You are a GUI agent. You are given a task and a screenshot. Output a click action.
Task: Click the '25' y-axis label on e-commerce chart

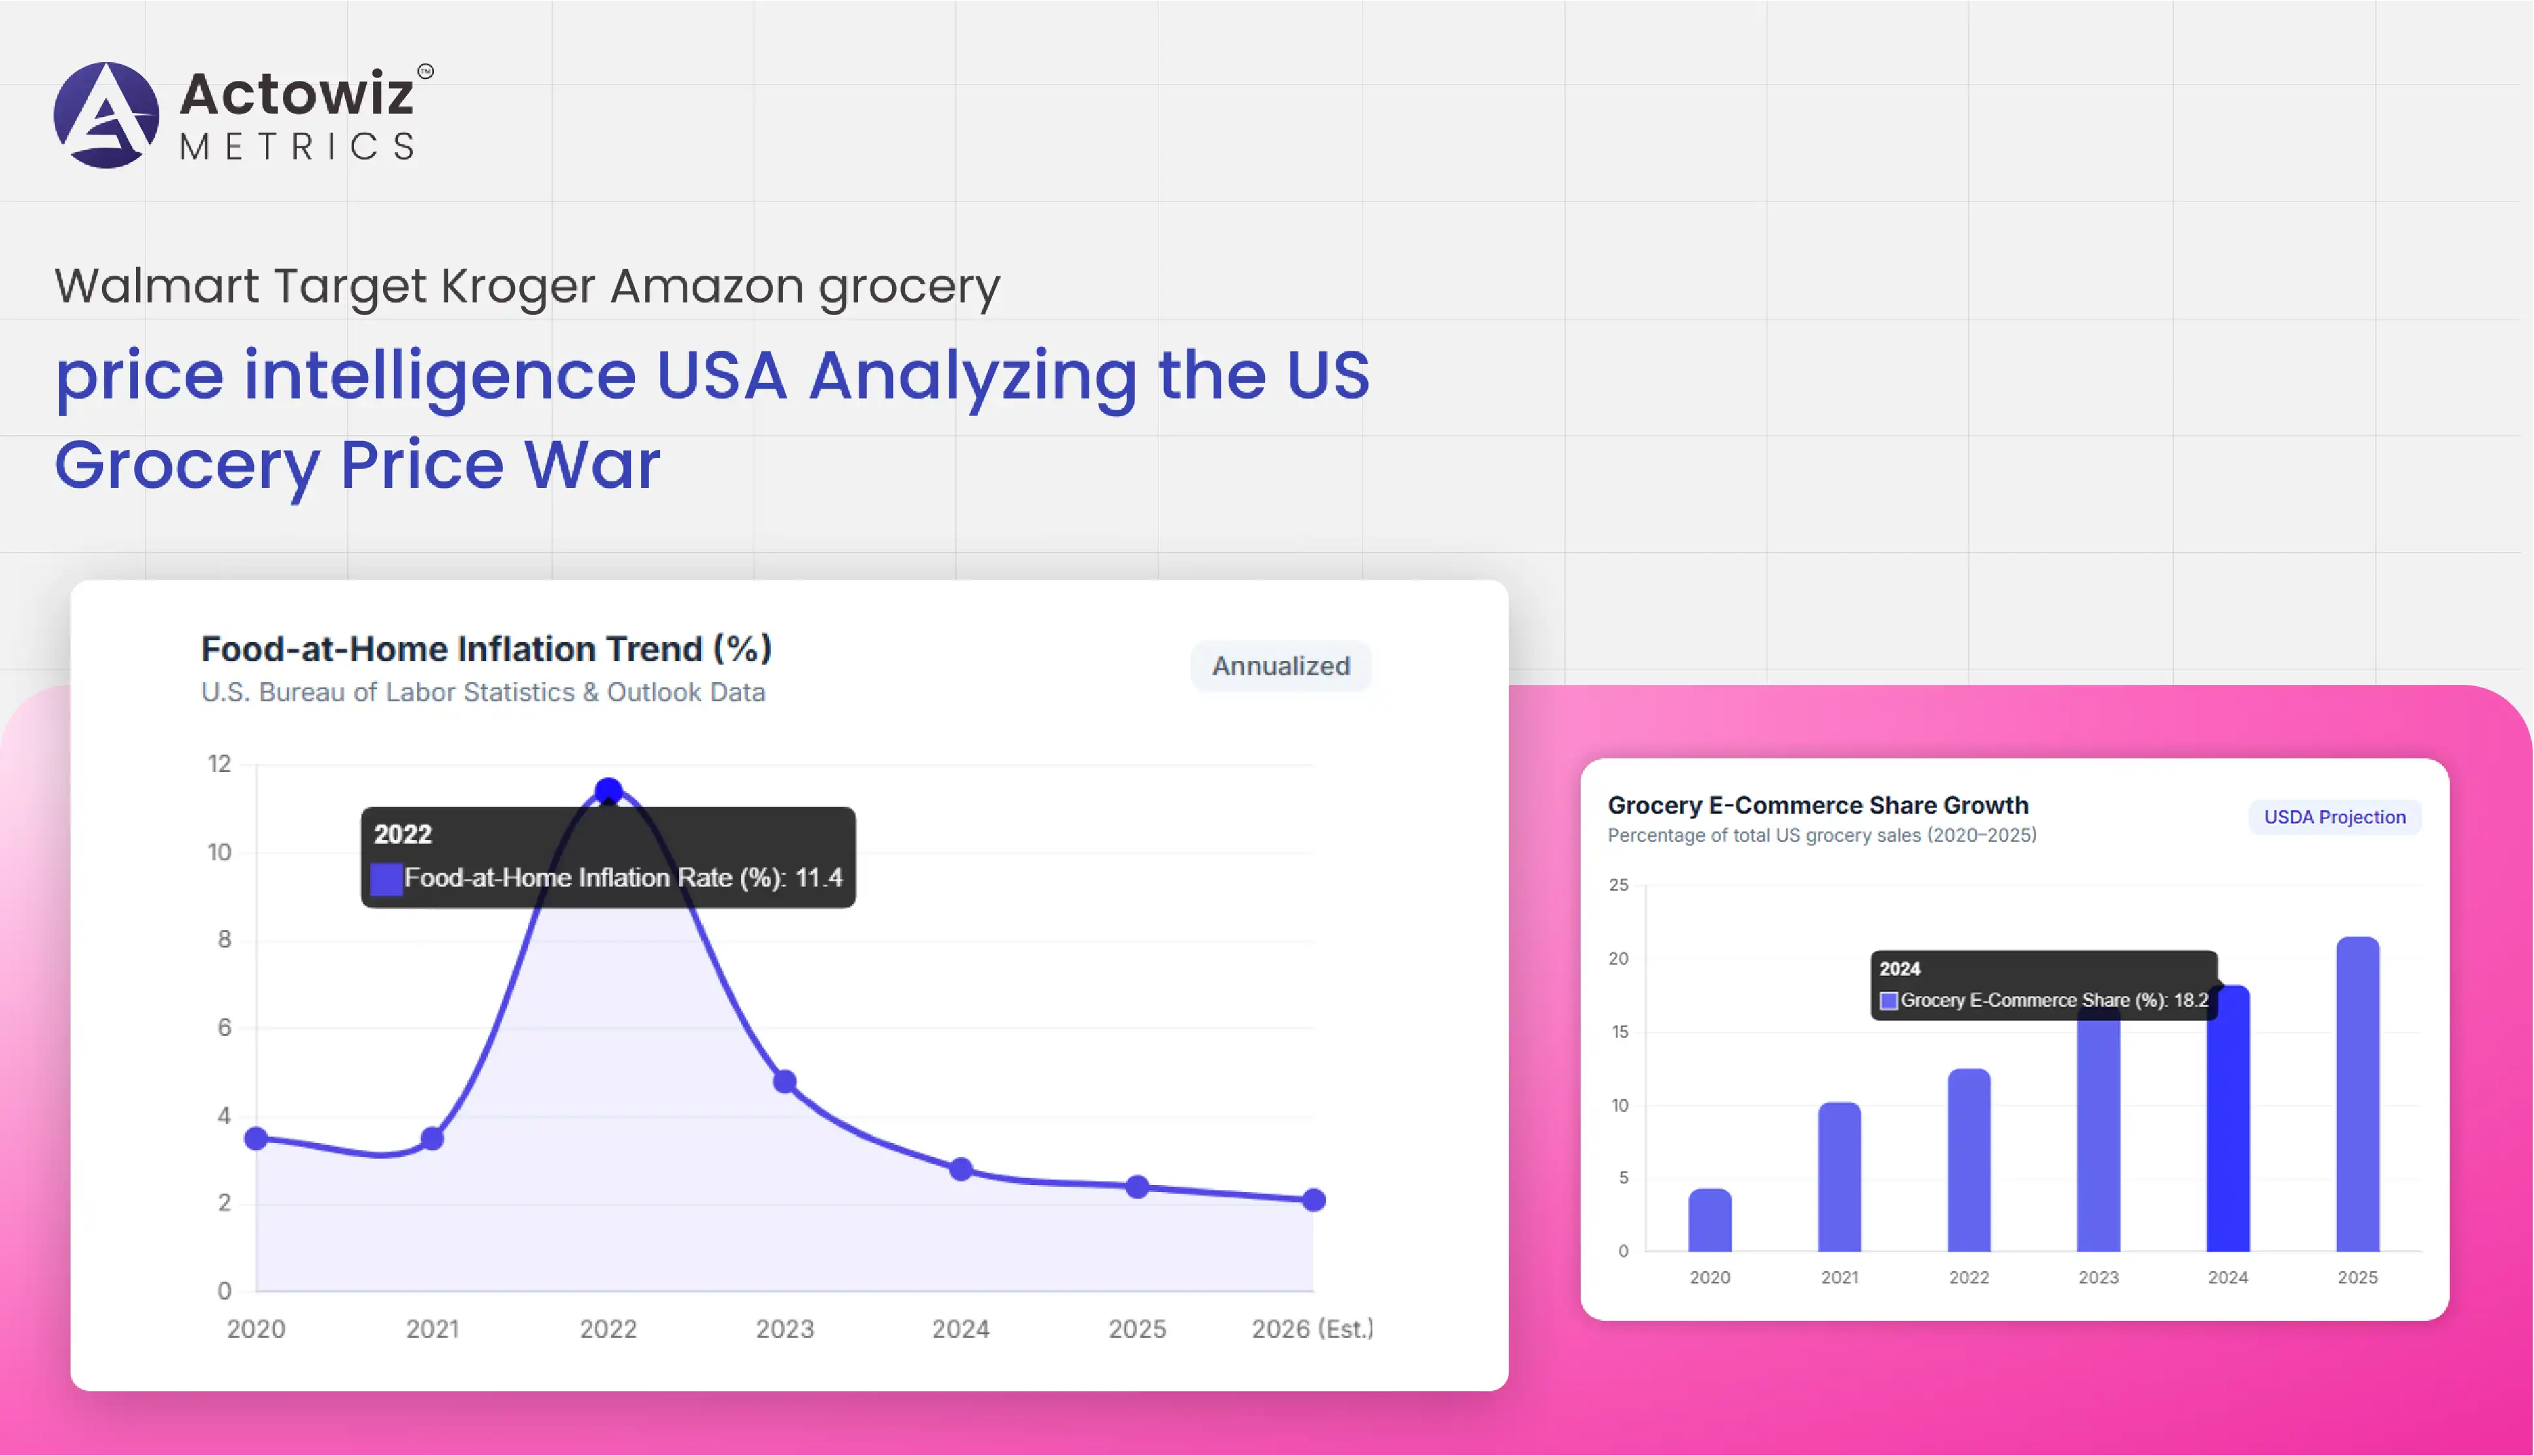click(x=1618, y=885)
